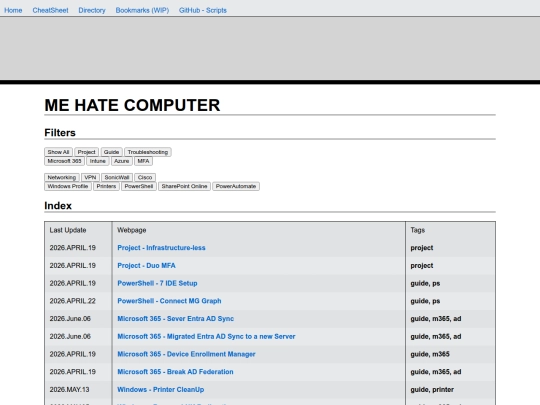Open Project - Infrastructure-less page
Viewport: 540px width, 405px height.
click(161, 248)
